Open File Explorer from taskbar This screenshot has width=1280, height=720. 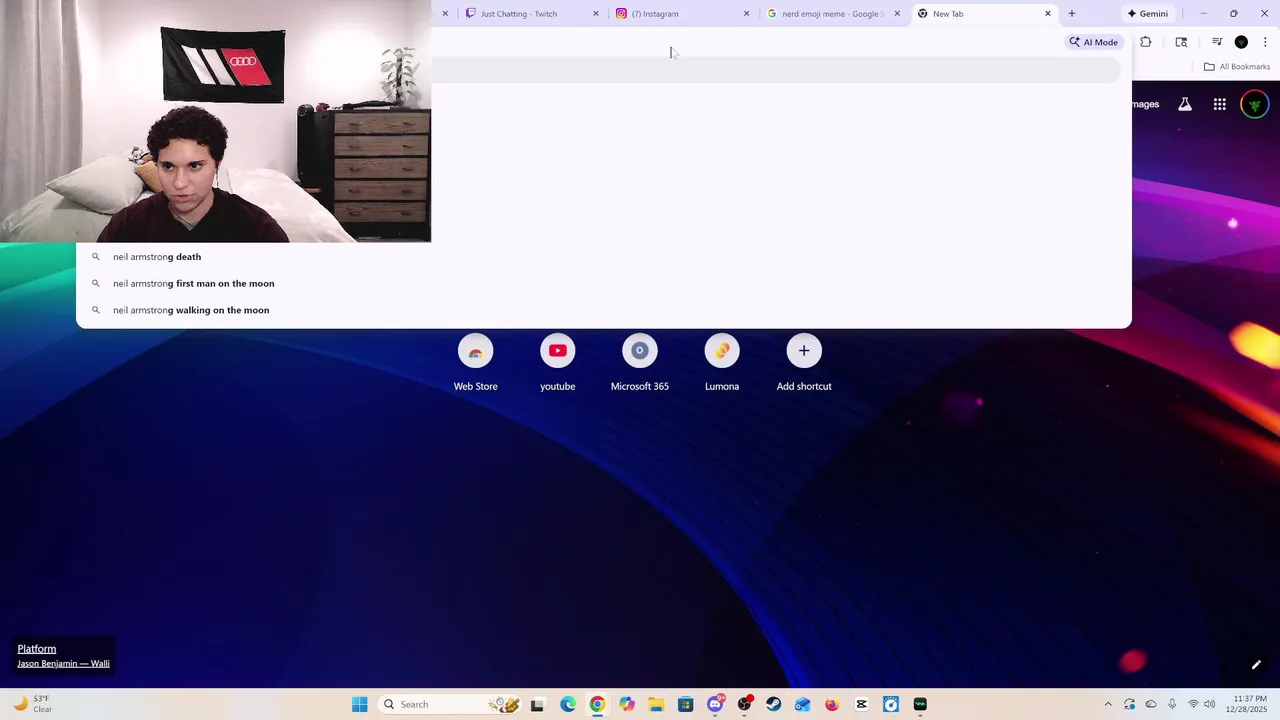(656, 705)
